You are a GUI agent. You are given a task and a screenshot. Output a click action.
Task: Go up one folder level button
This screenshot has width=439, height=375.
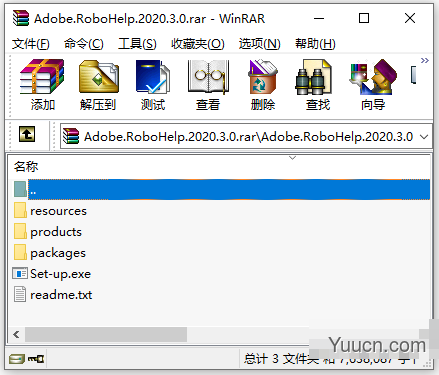tap(27, 135)
